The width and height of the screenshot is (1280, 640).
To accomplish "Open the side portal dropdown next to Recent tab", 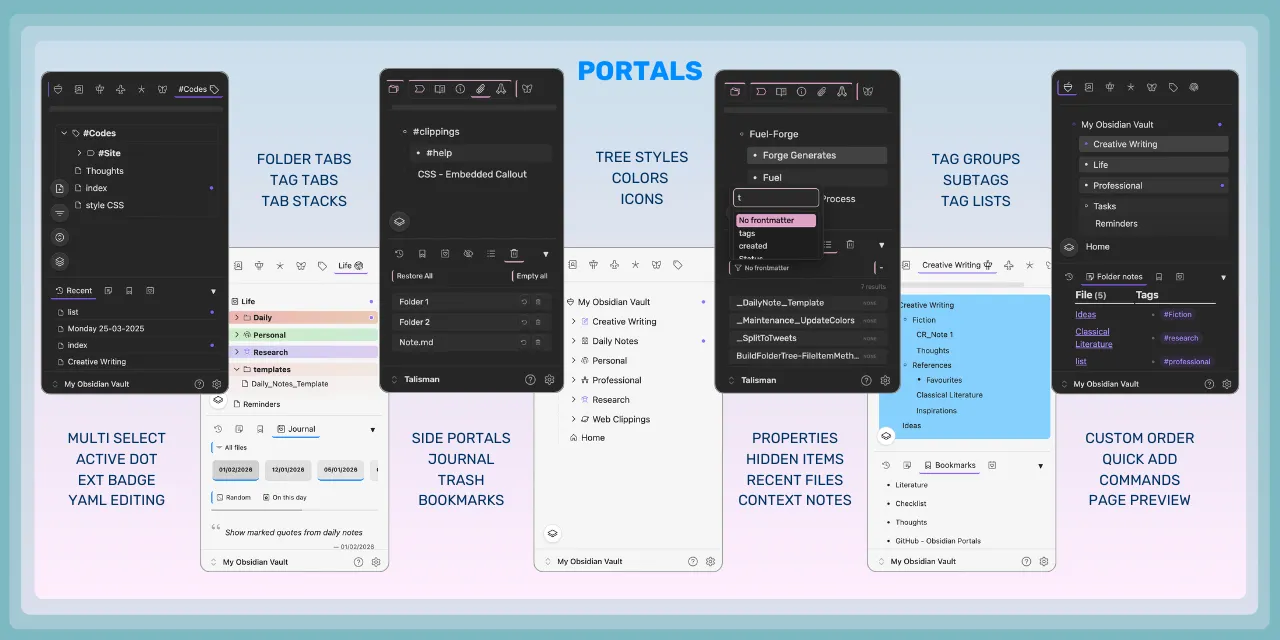I will point(213,291).
